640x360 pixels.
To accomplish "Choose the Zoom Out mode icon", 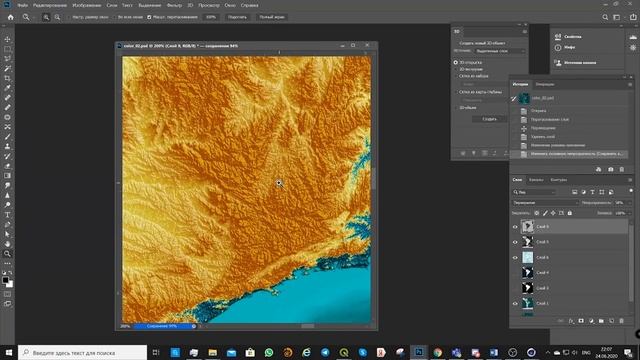I will pos(57,17).
